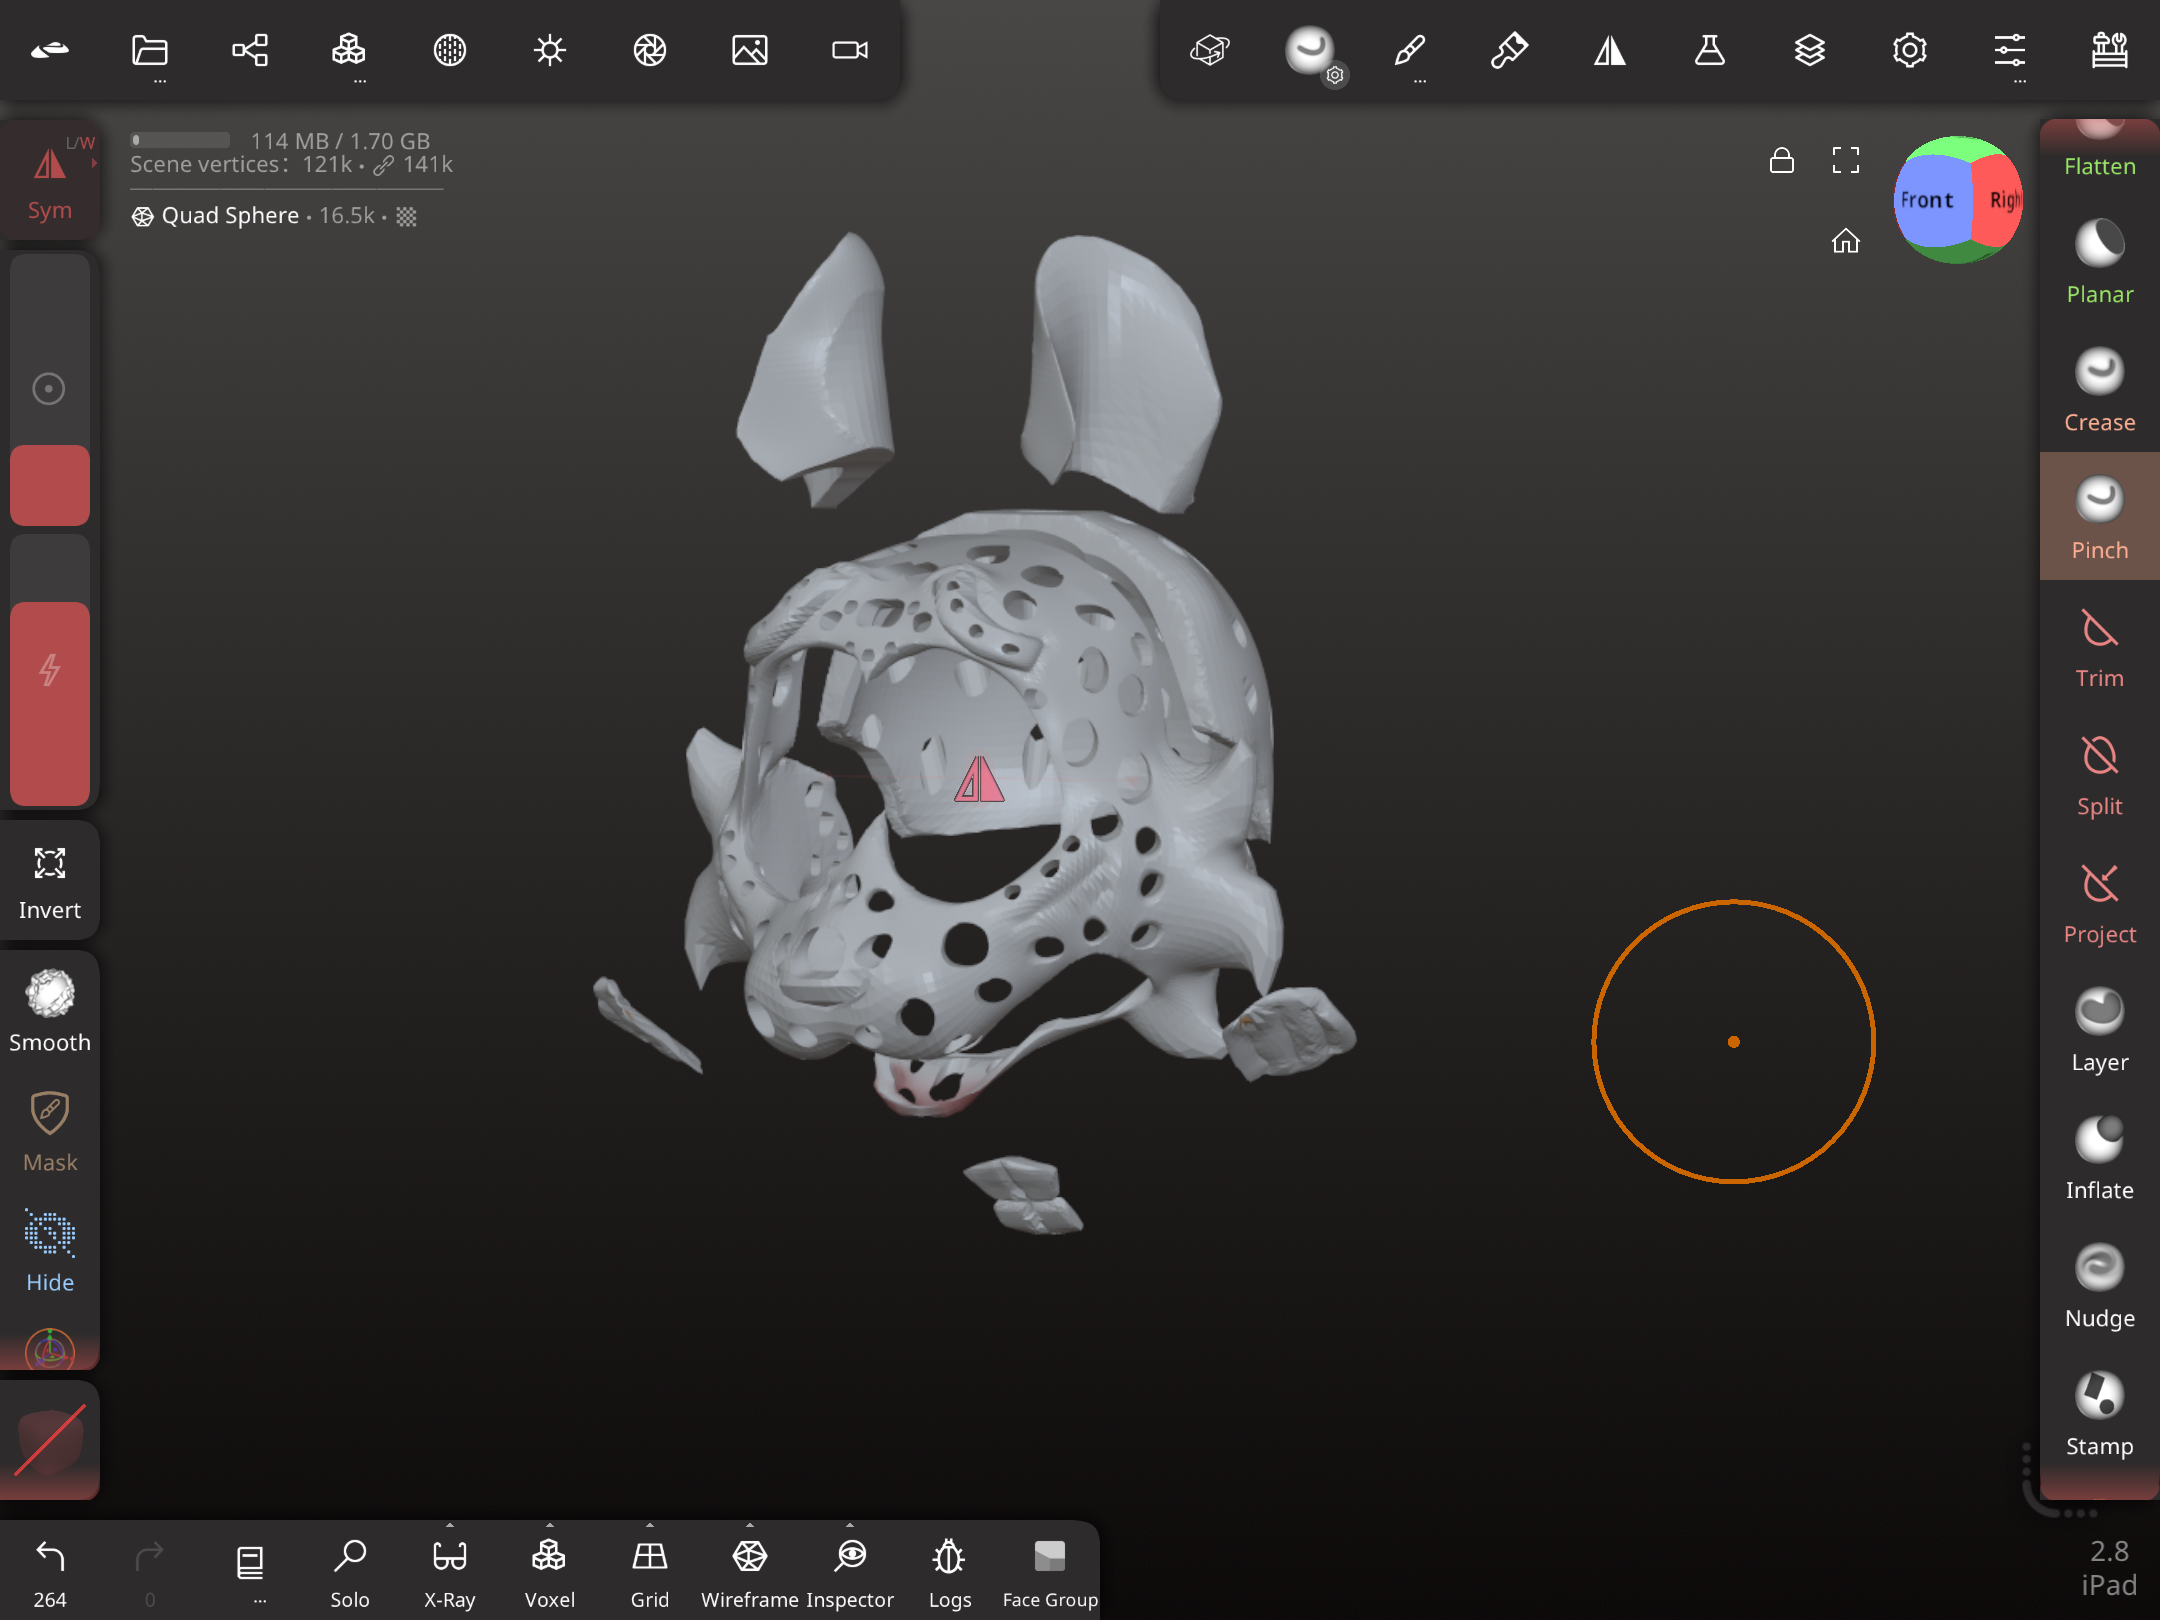Screen dimensions: 2160x1620
Task: Toggle Solo mode
Action: point(350,1570)
